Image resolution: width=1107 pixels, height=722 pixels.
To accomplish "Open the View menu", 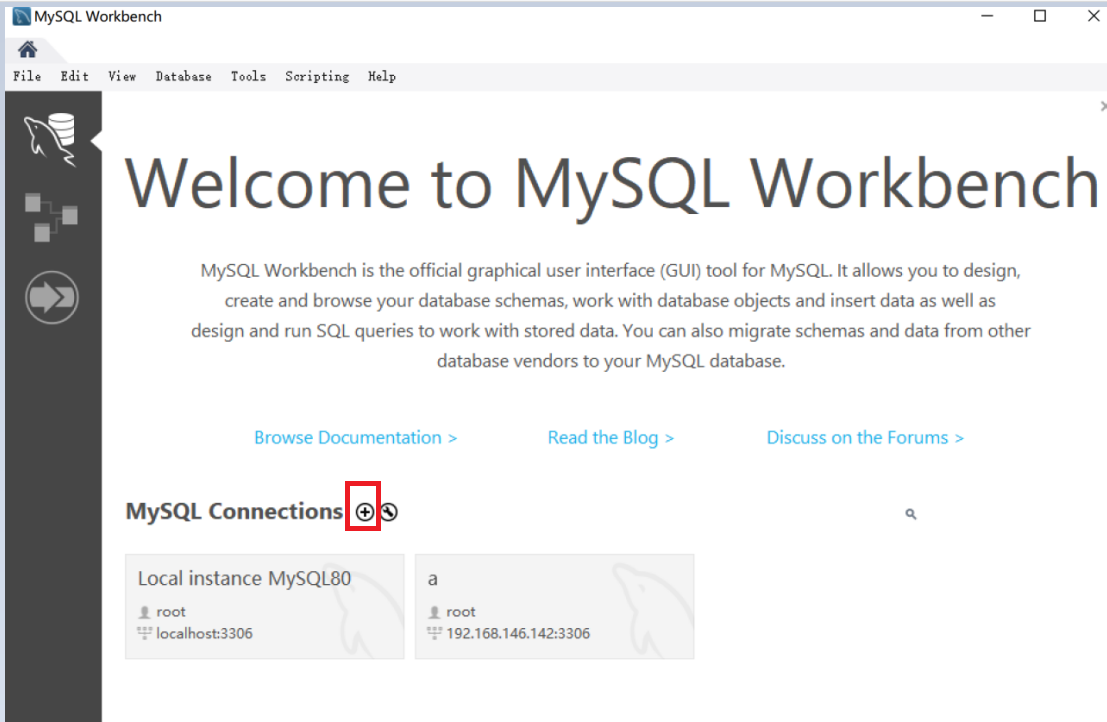I will click(x=121, y=76).
